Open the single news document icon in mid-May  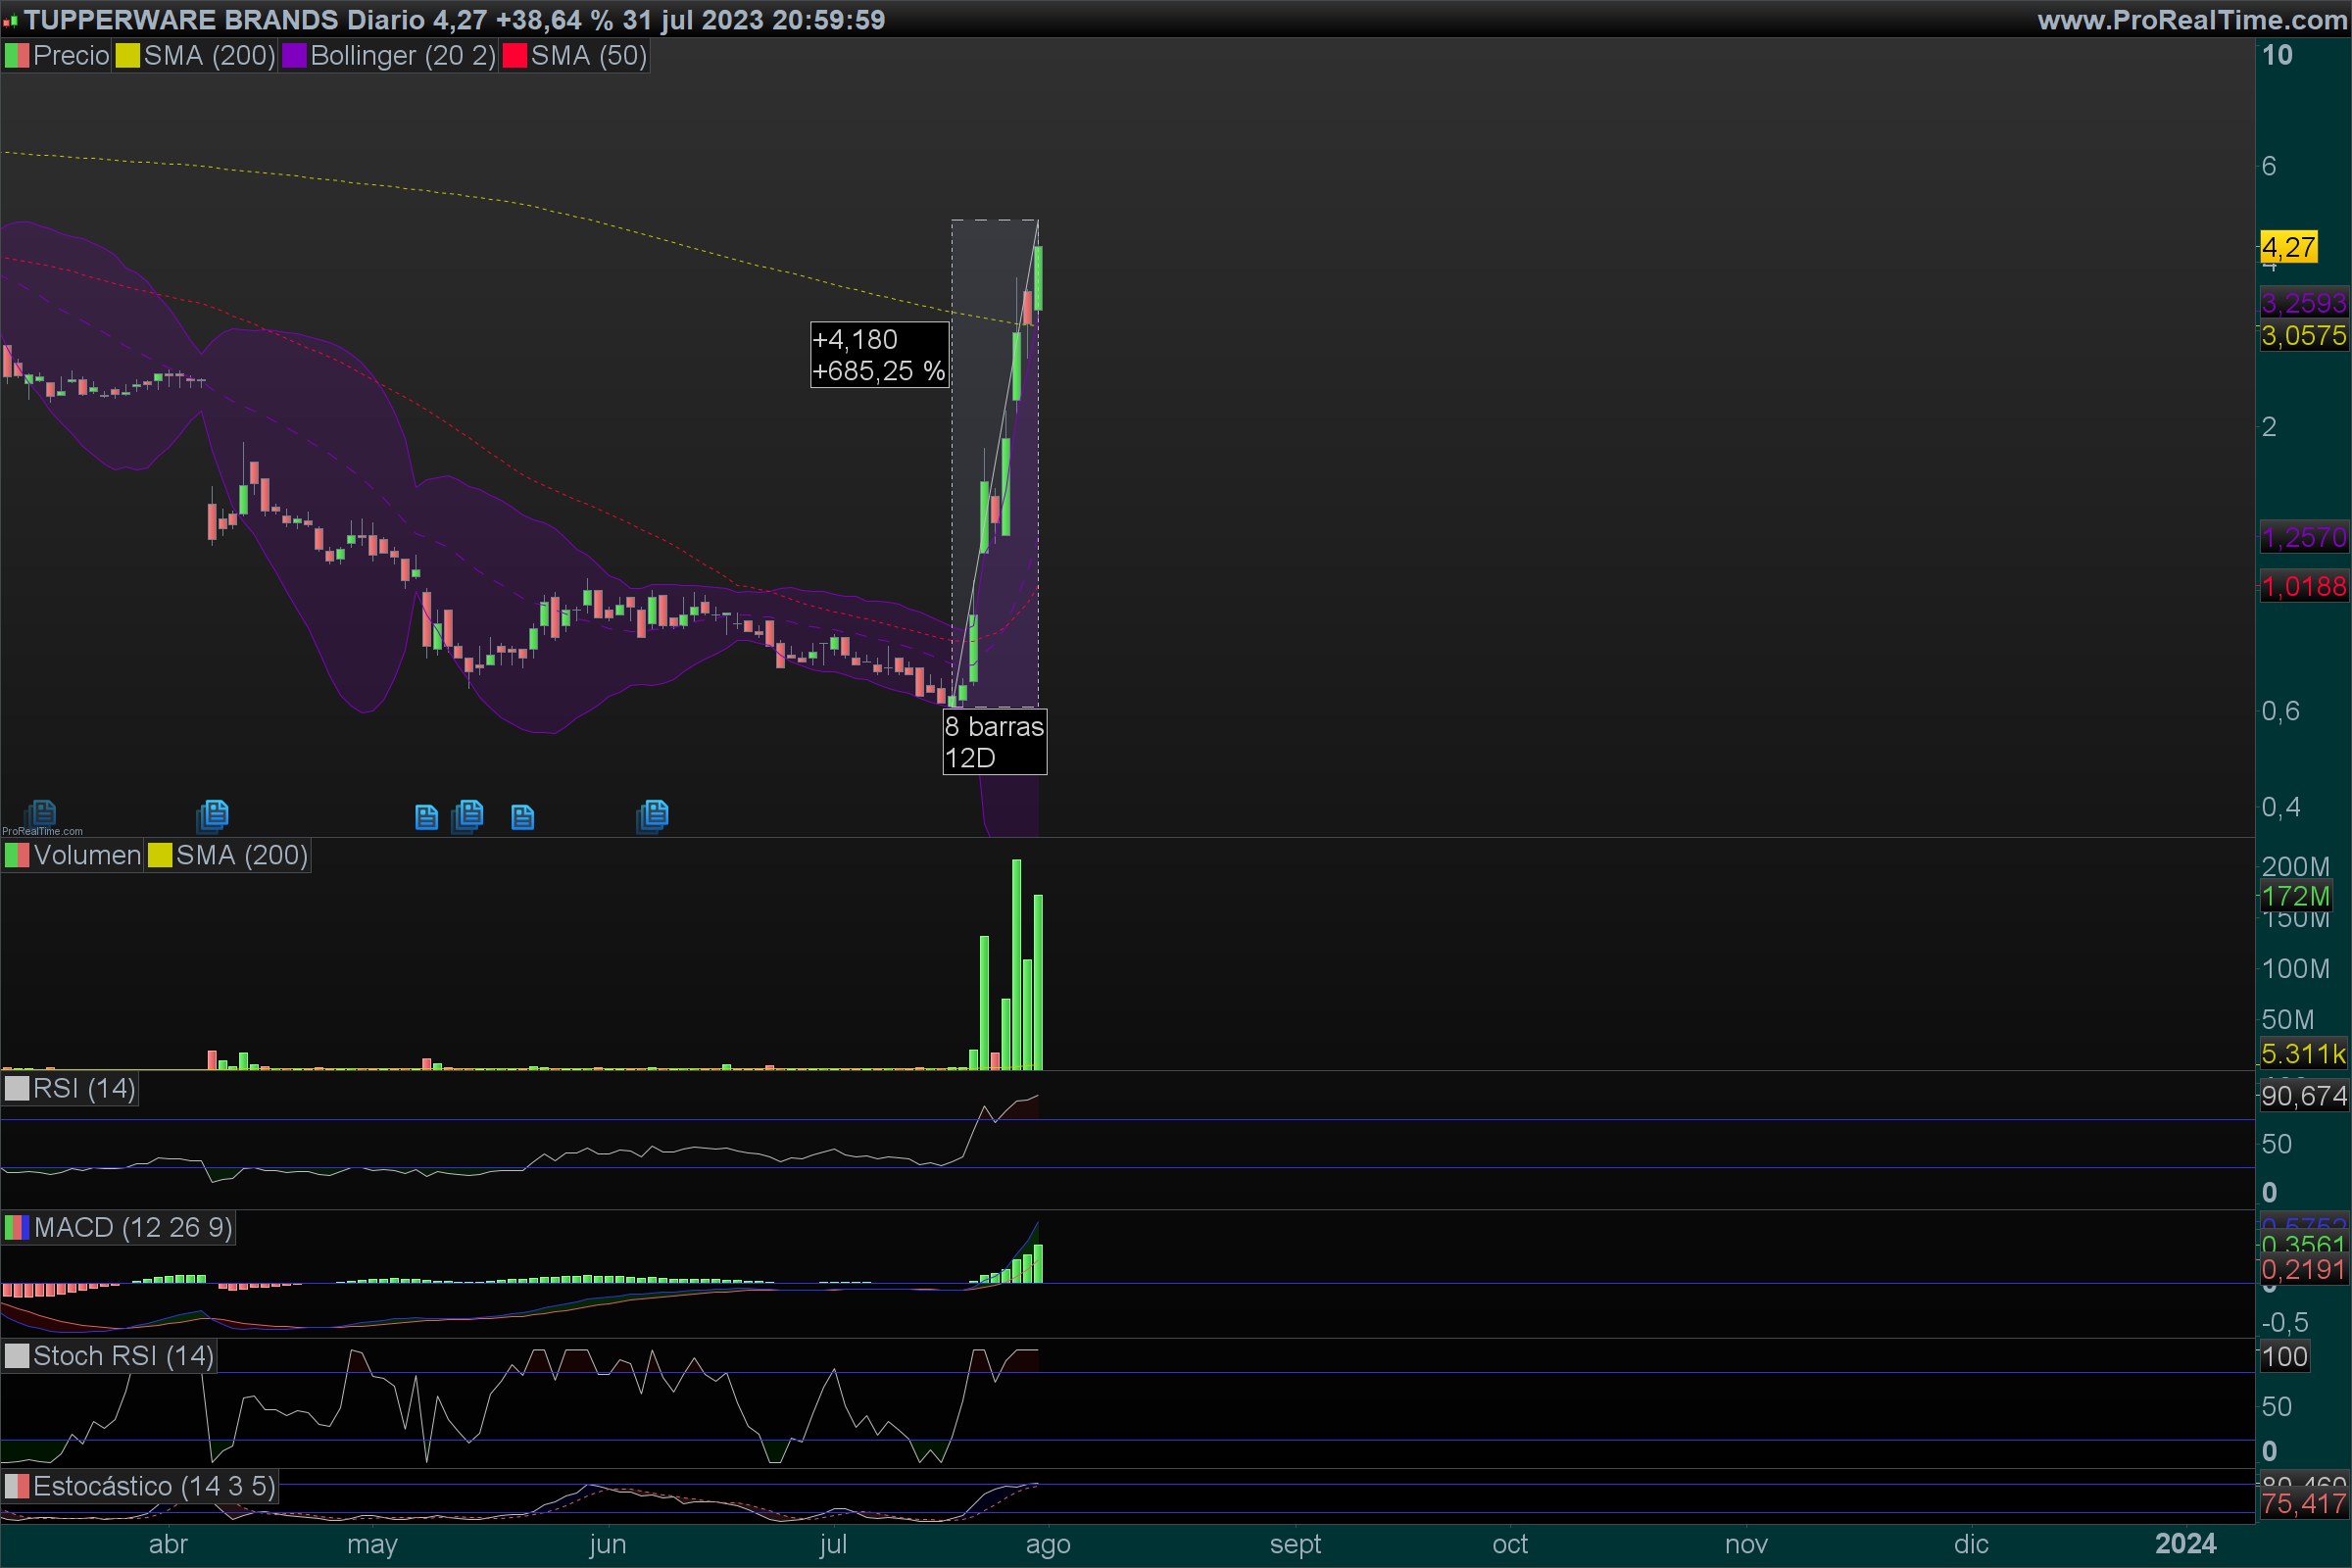tap(426, 818)
